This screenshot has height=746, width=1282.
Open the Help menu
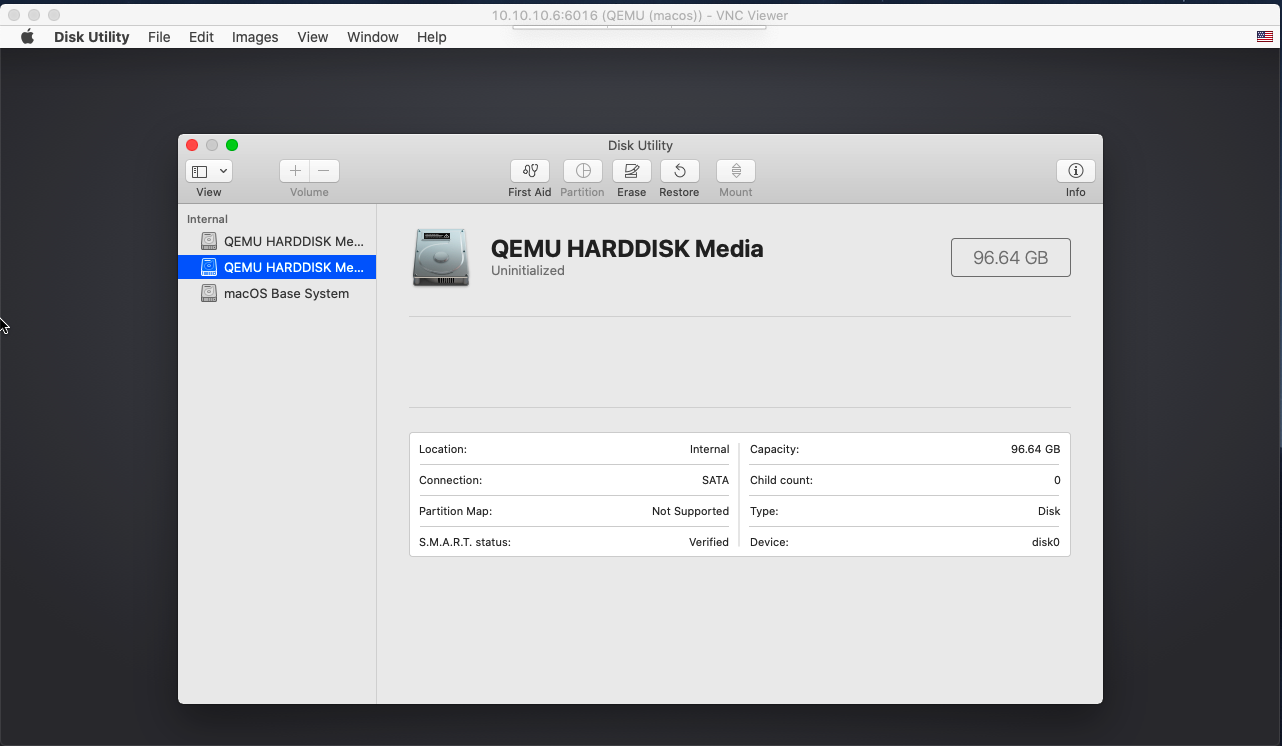pyautogui.click(x=432, y=37)
